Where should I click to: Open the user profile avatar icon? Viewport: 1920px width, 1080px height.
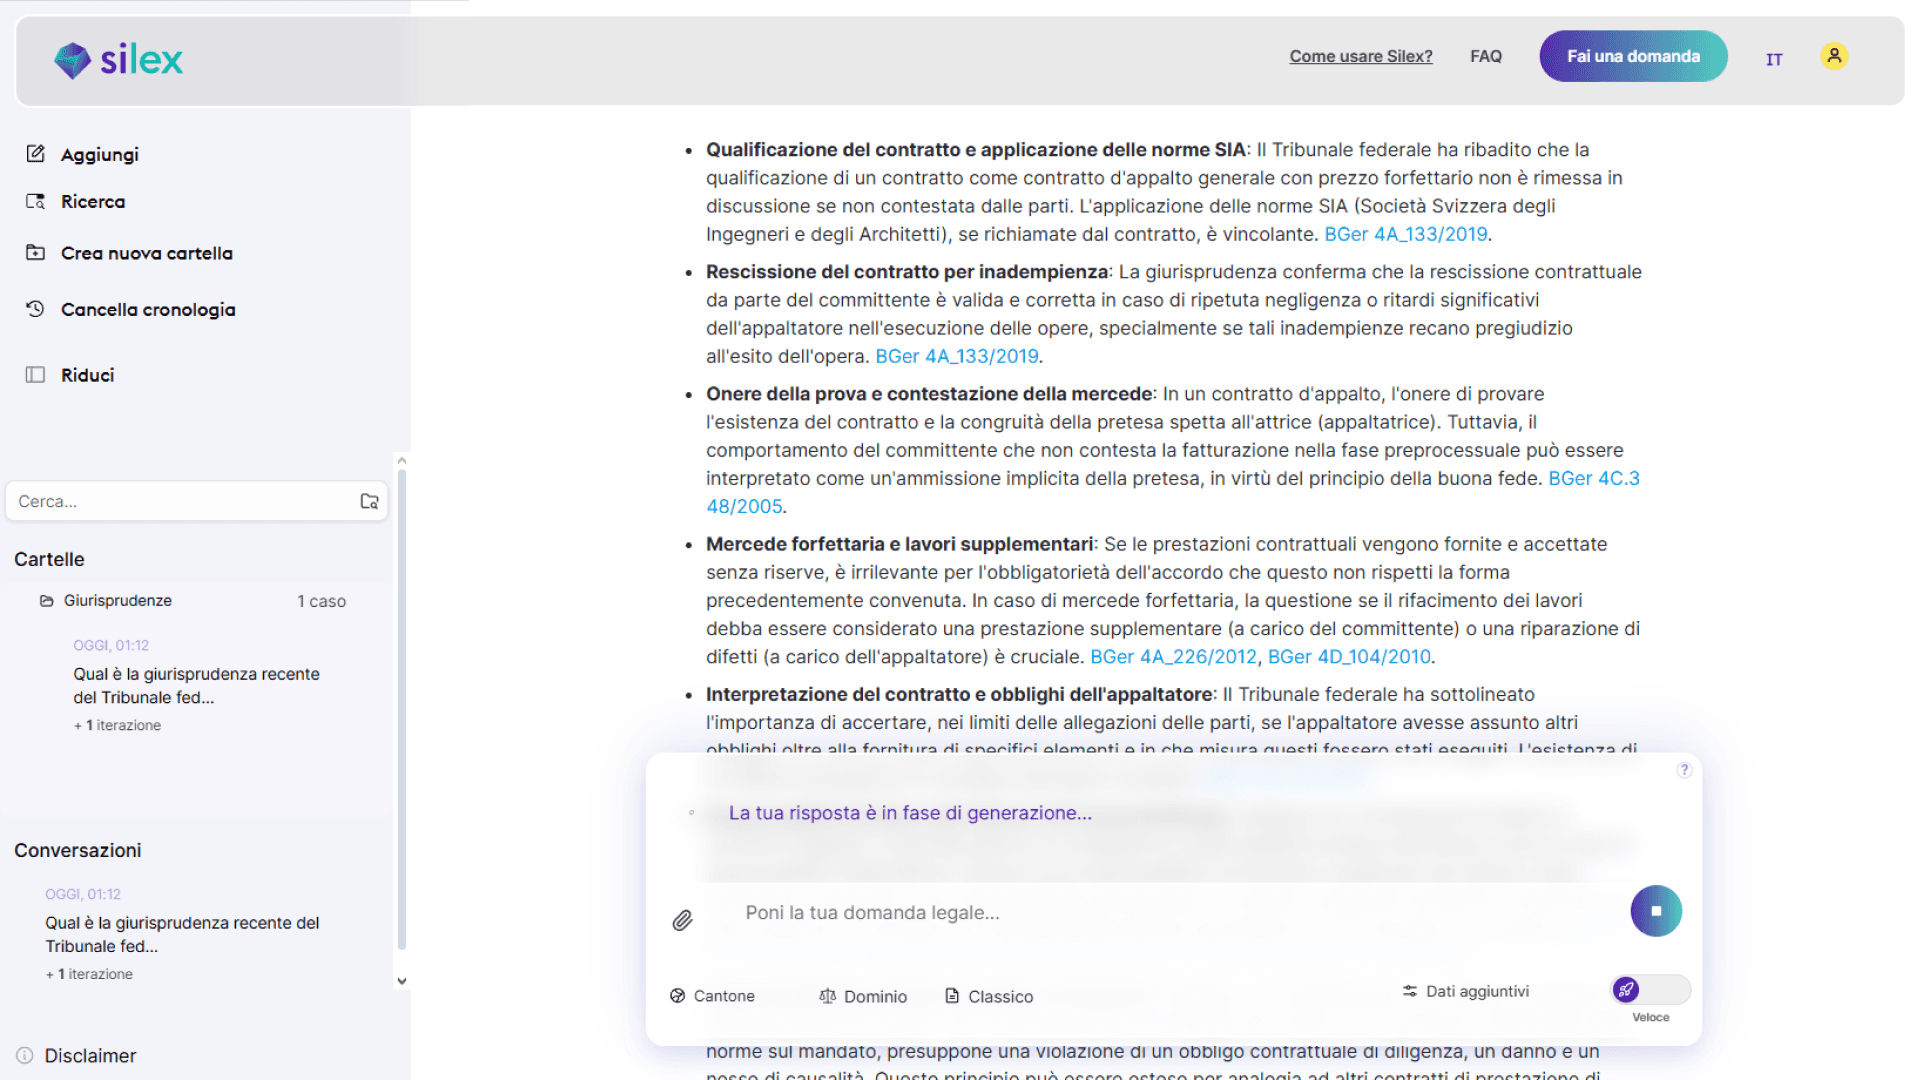point(1834,56)
